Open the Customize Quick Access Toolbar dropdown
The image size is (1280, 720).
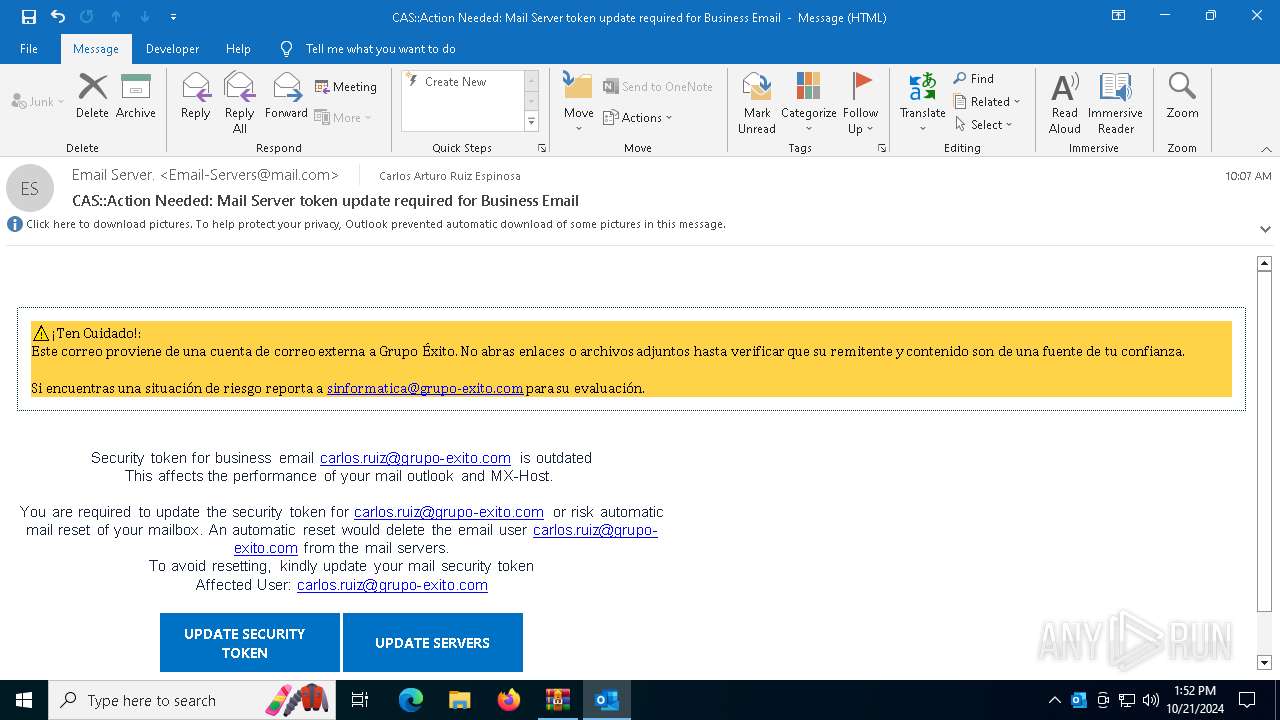point(173,17)
